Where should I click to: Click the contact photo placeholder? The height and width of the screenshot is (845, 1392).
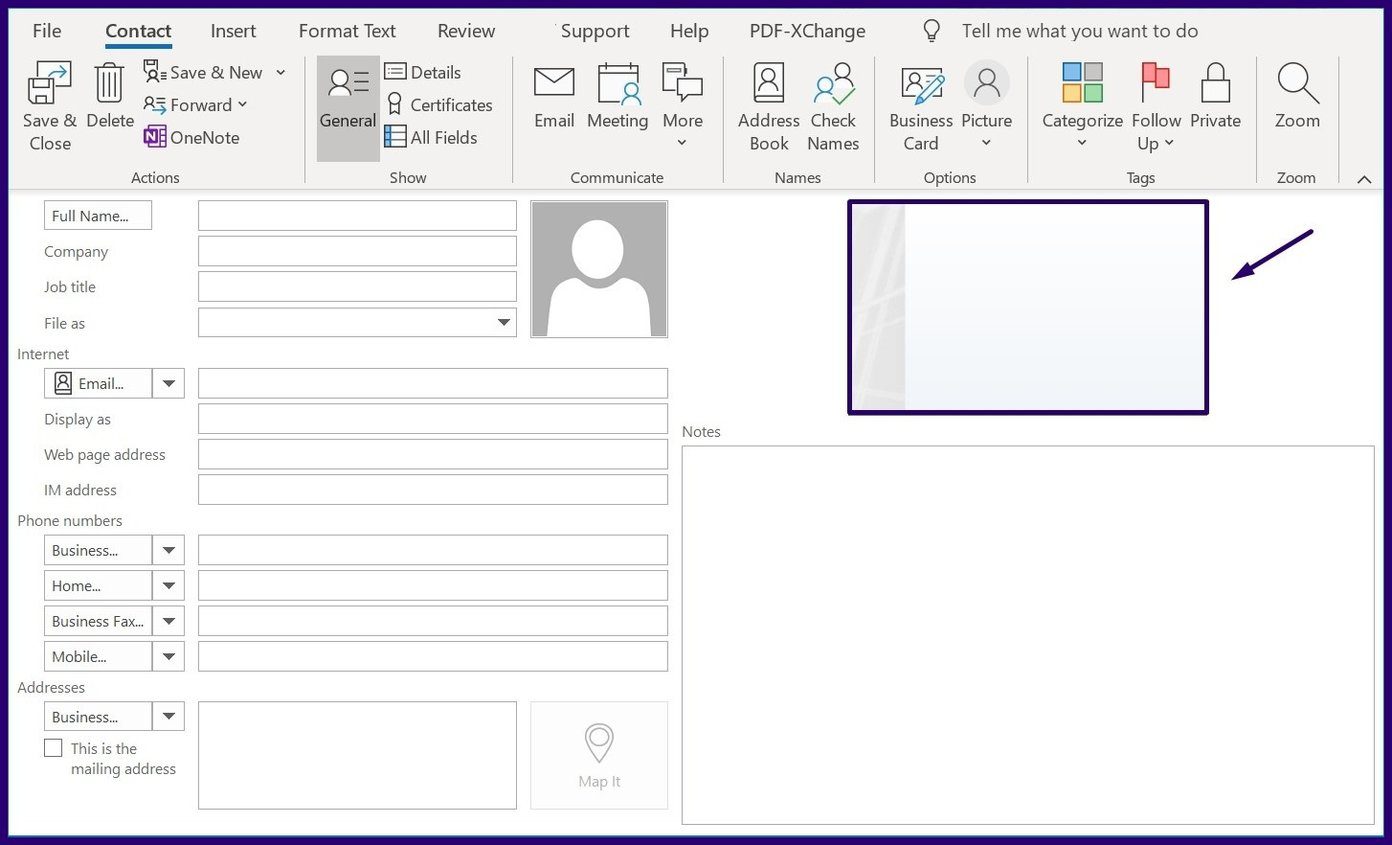599,269
